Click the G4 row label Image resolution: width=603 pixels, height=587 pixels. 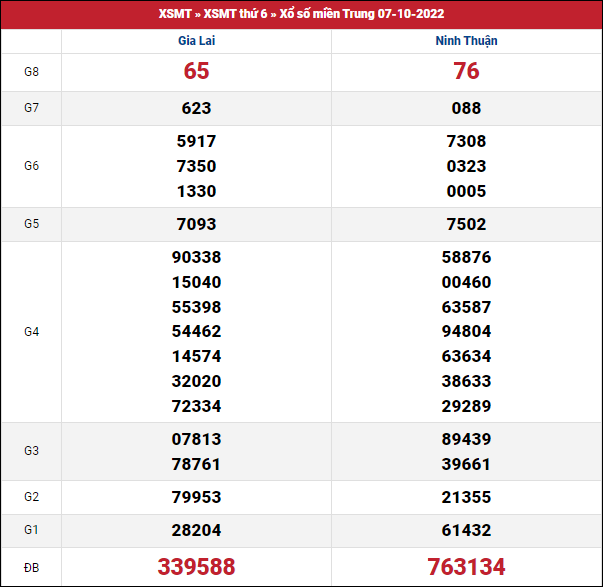pos(31,331)
